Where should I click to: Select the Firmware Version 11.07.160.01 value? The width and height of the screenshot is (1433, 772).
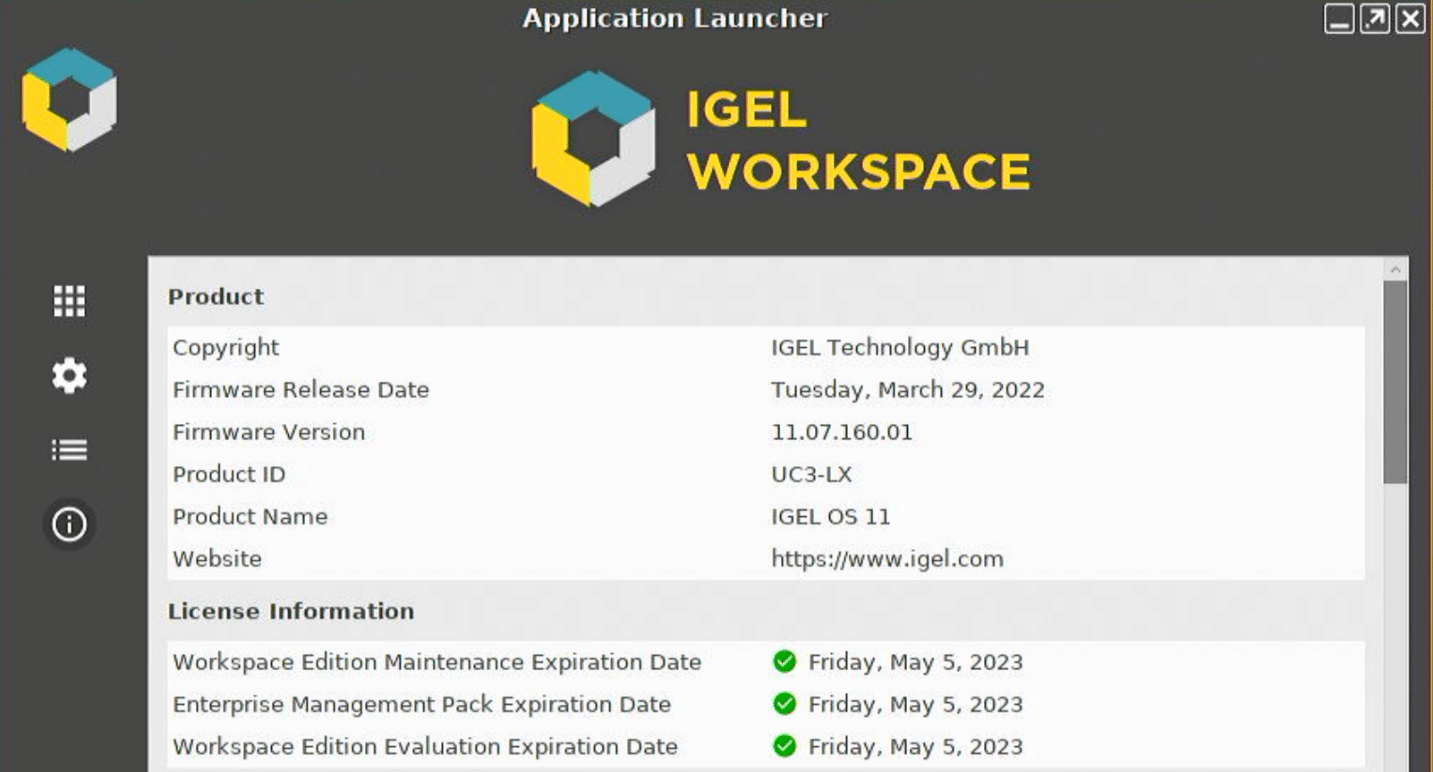tap(842, 432)
